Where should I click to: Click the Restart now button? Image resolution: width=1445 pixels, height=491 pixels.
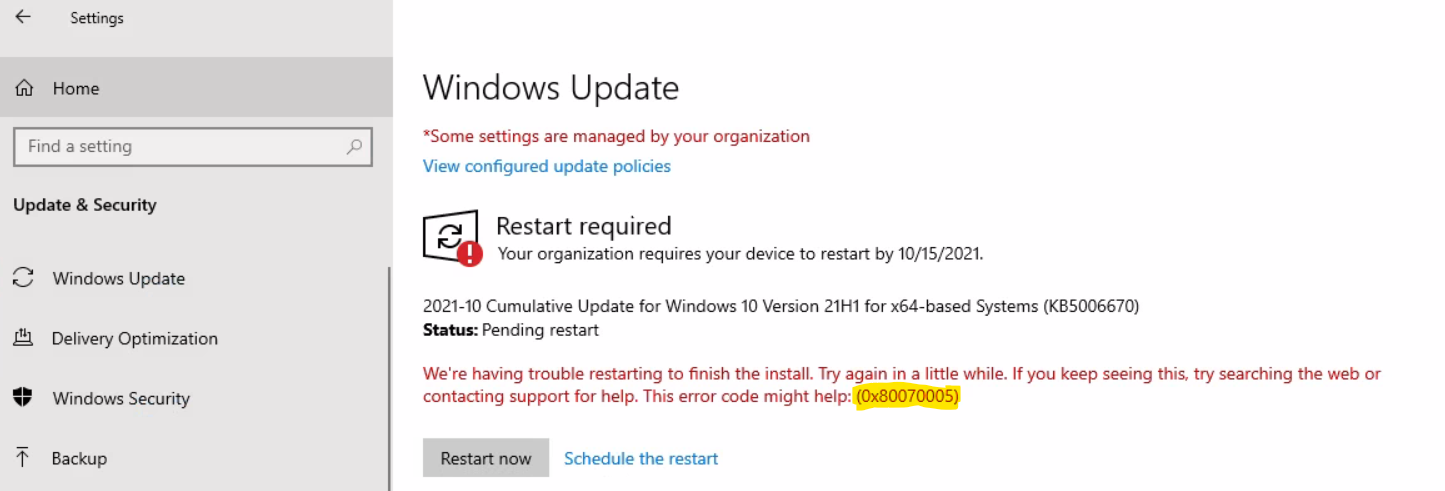[486, 458]
